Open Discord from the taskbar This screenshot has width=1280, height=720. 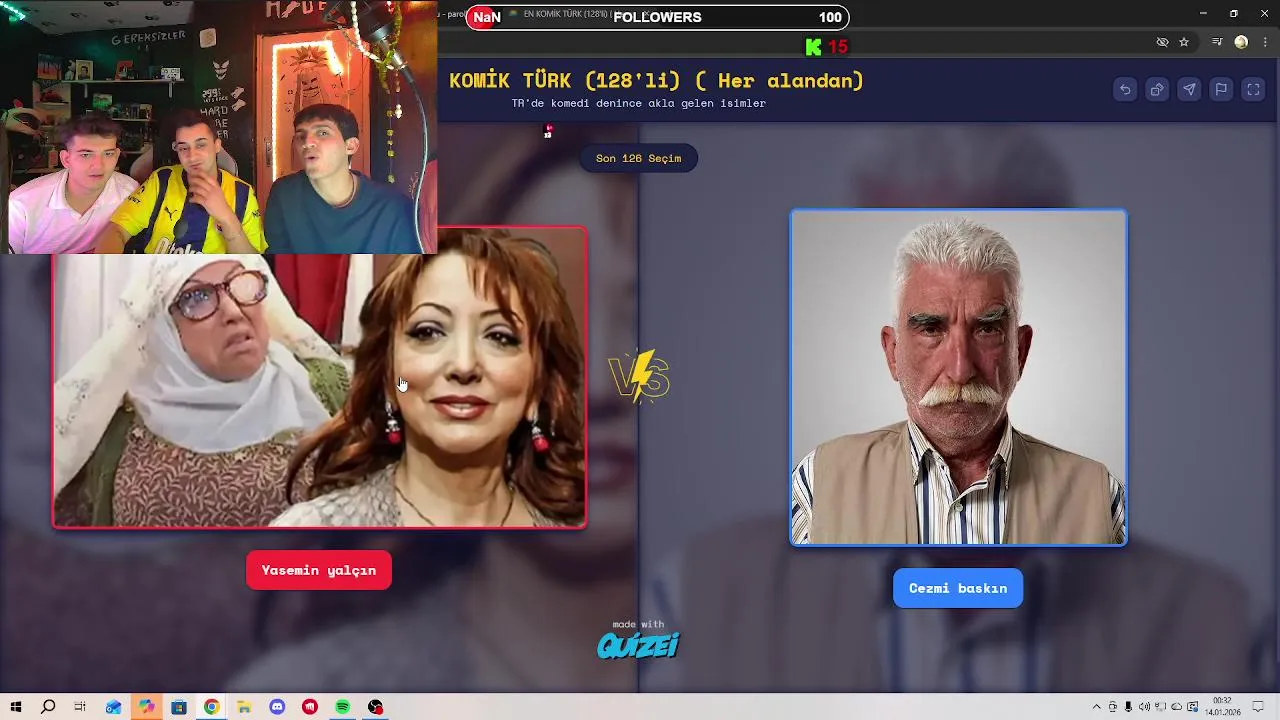pyautogui.click(x=277, y=707)
